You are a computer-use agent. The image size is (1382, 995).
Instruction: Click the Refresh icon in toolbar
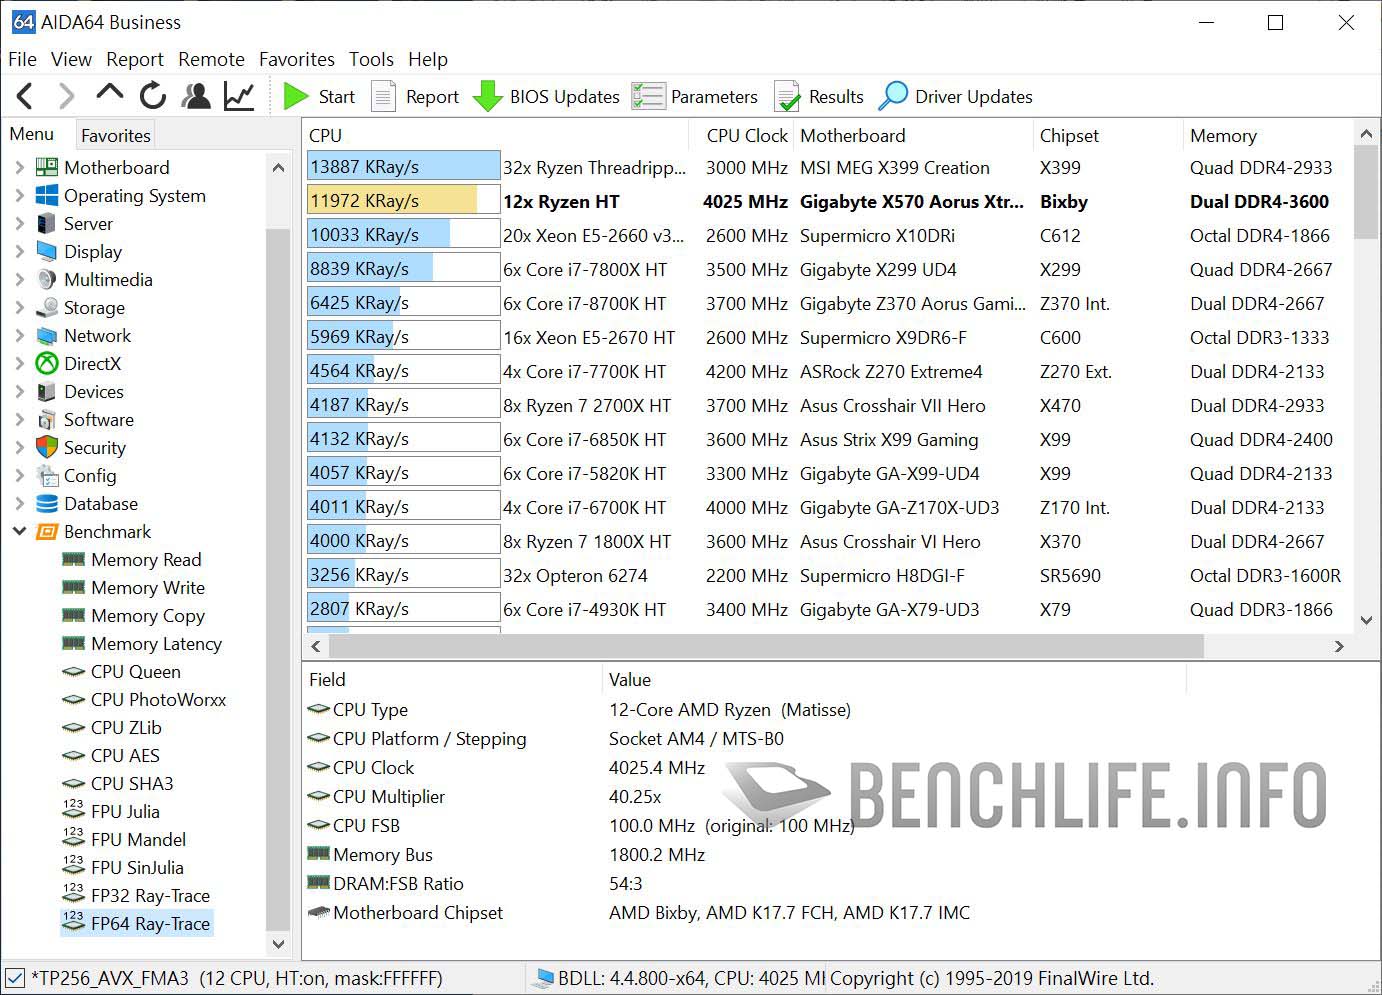[x=153, y=96]
